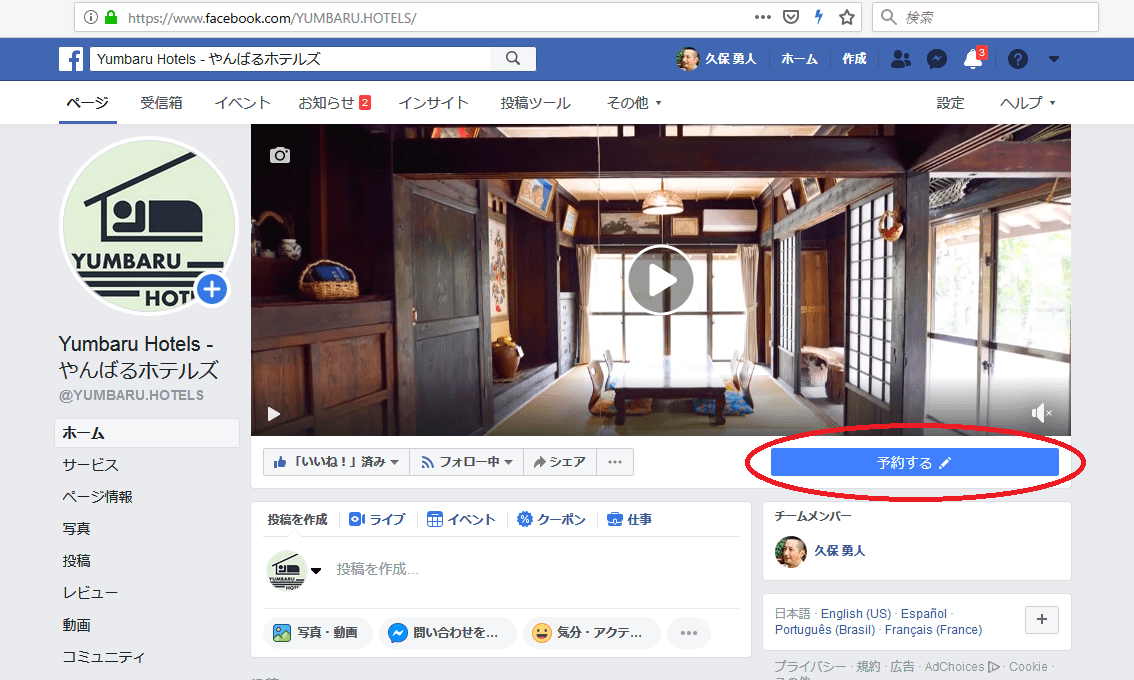The width and height of the screenshot is (1134, 680).
Task: Open the 受信箱 tab
Action: 161,103
